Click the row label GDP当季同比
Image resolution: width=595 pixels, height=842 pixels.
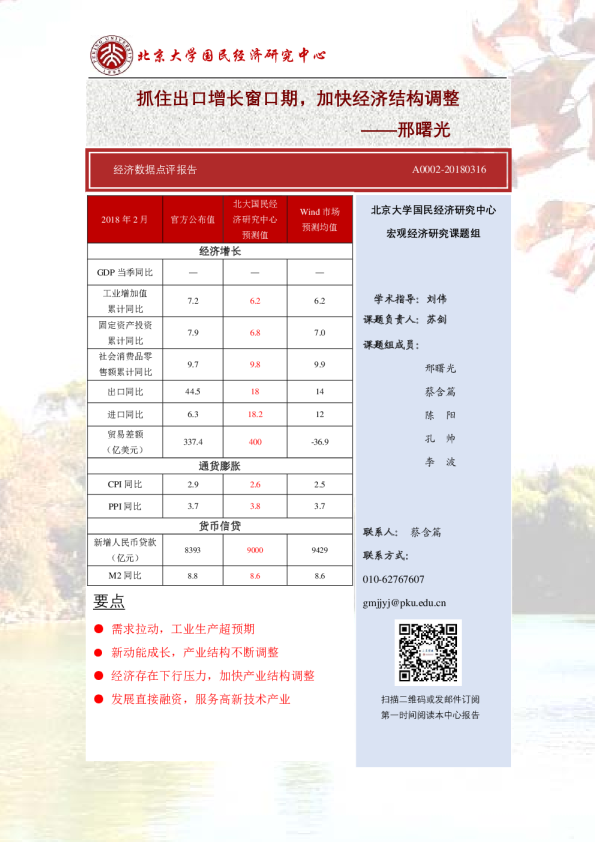[x=125, y=272]
